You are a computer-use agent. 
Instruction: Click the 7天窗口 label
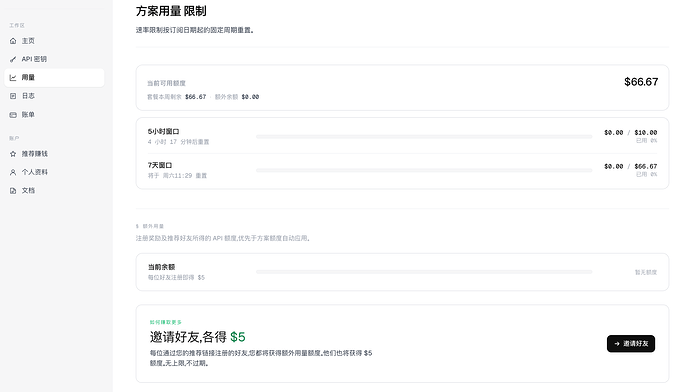point(160,165)
